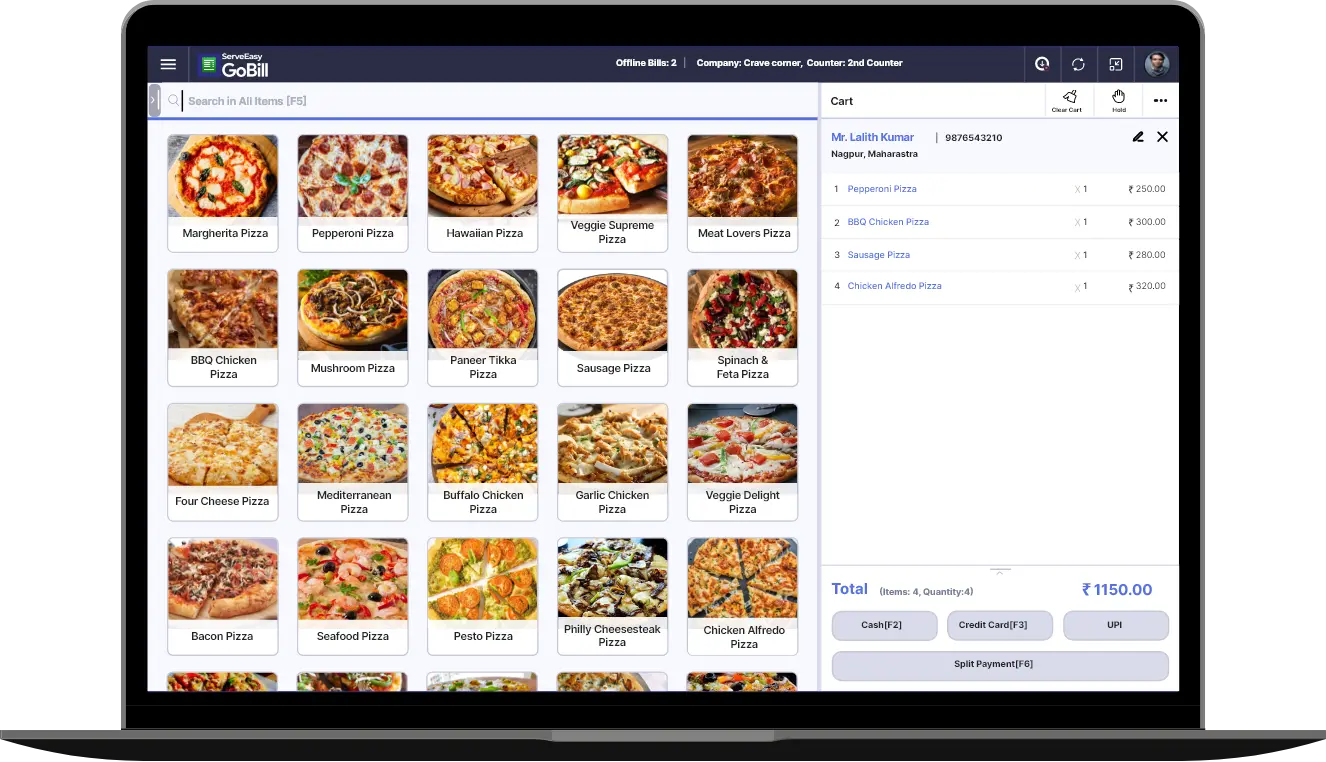1326x762 pixels.
Task: Click the minimize-window icon in header
Action: 1116,64
